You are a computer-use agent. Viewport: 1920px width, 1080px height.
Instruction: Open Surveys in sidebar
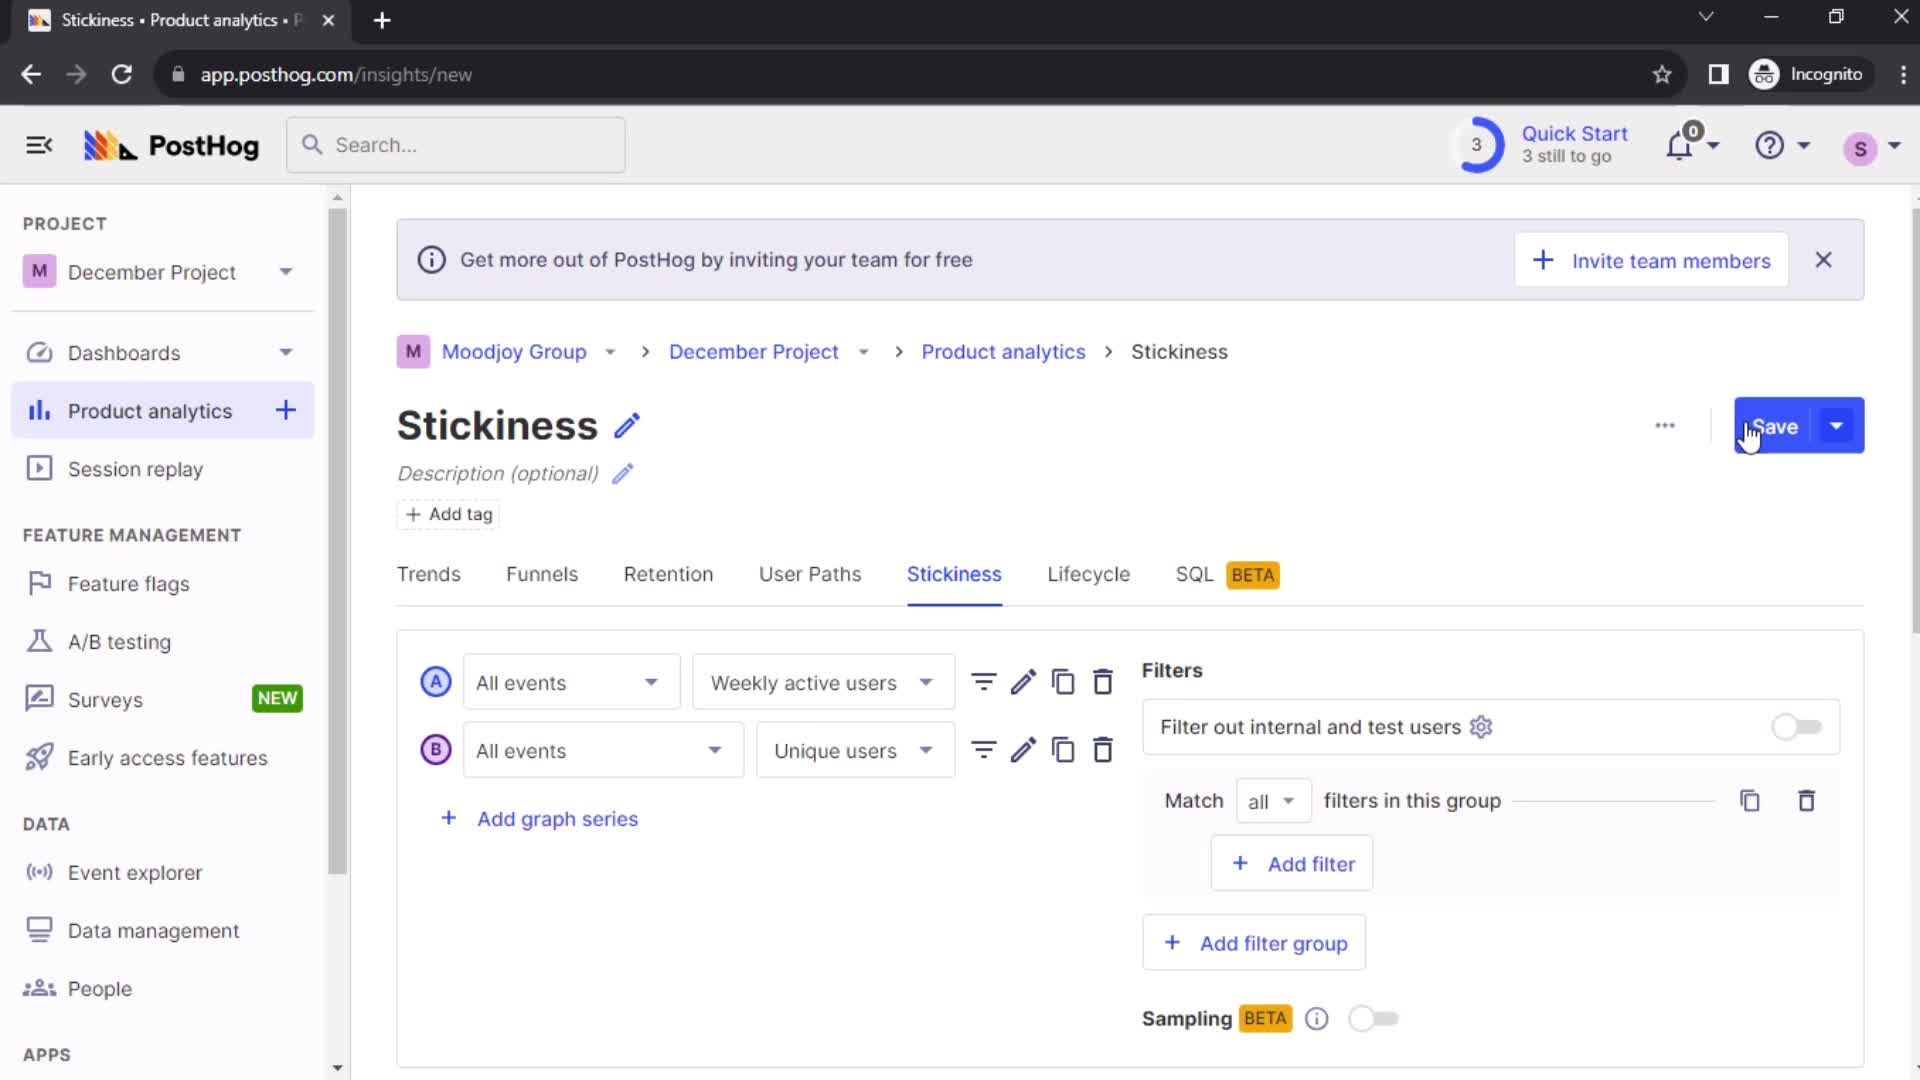[163, 700]
